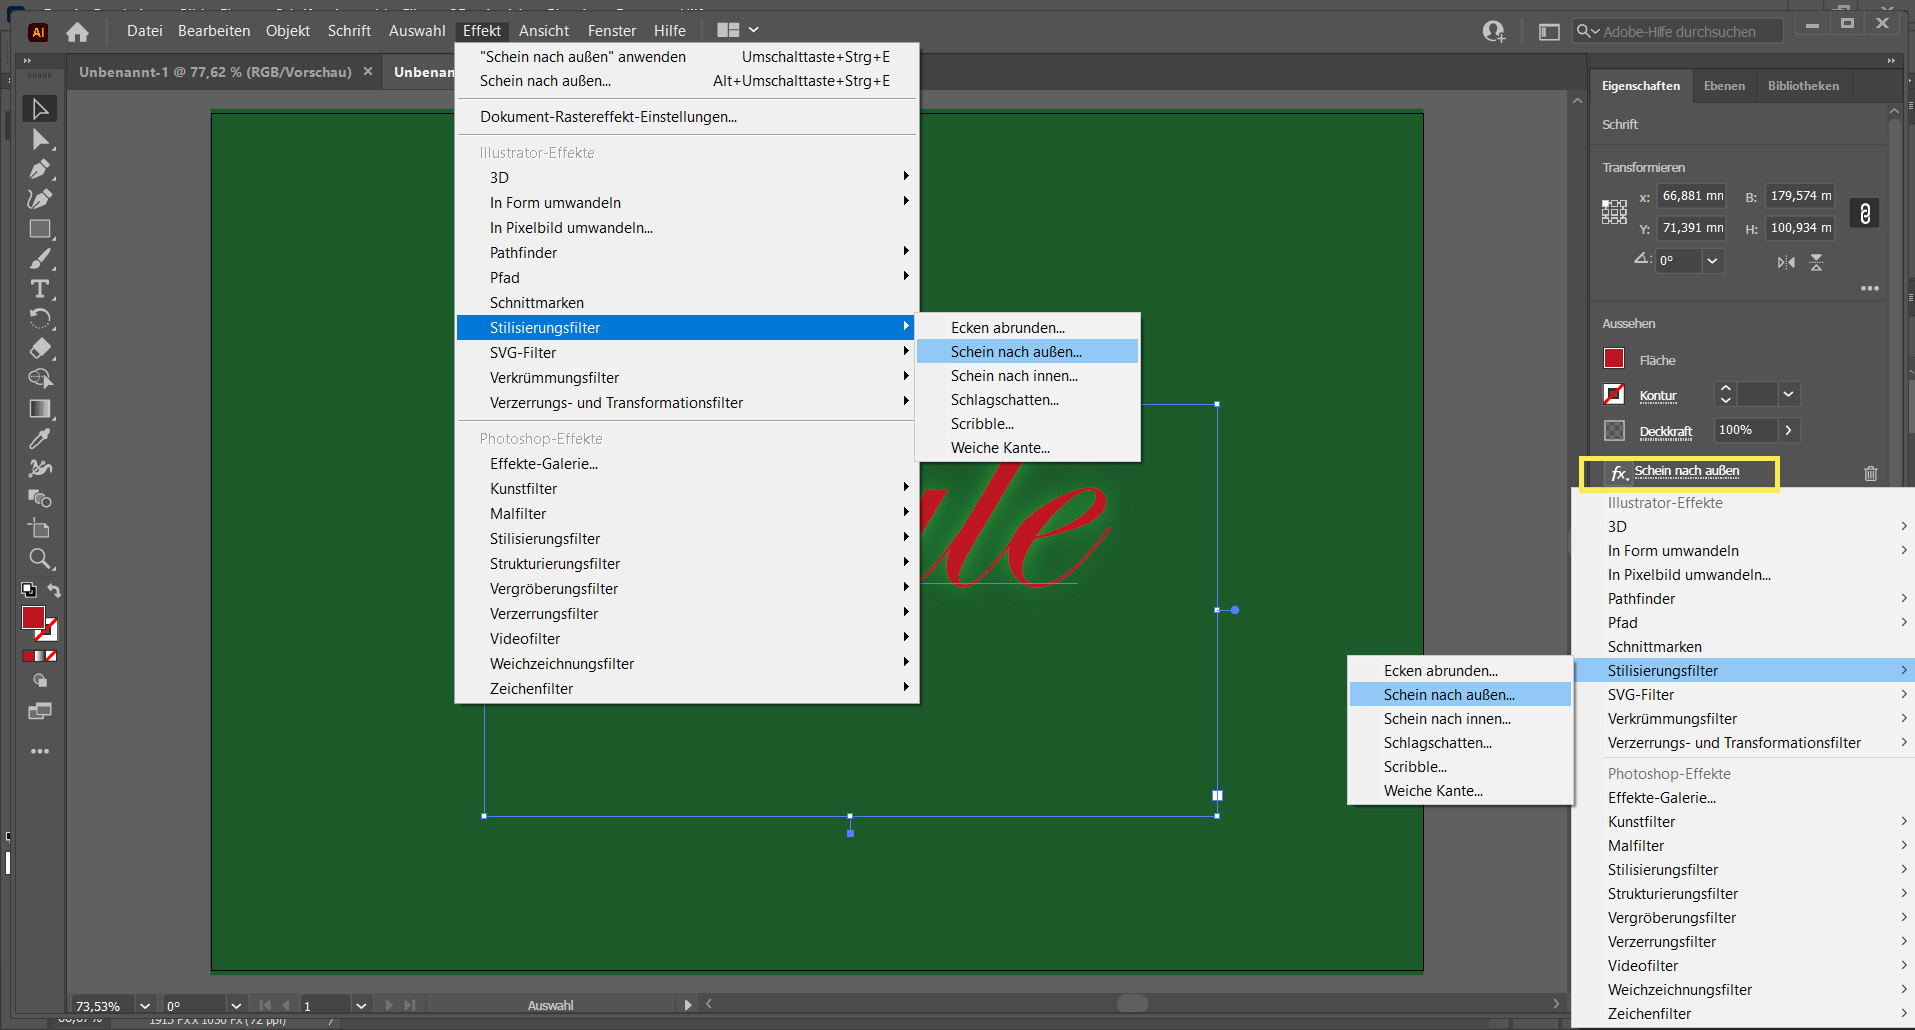The image size is (1915, 1030).
Task: Select the Pen tool
Action: click(x=40, y=169)
